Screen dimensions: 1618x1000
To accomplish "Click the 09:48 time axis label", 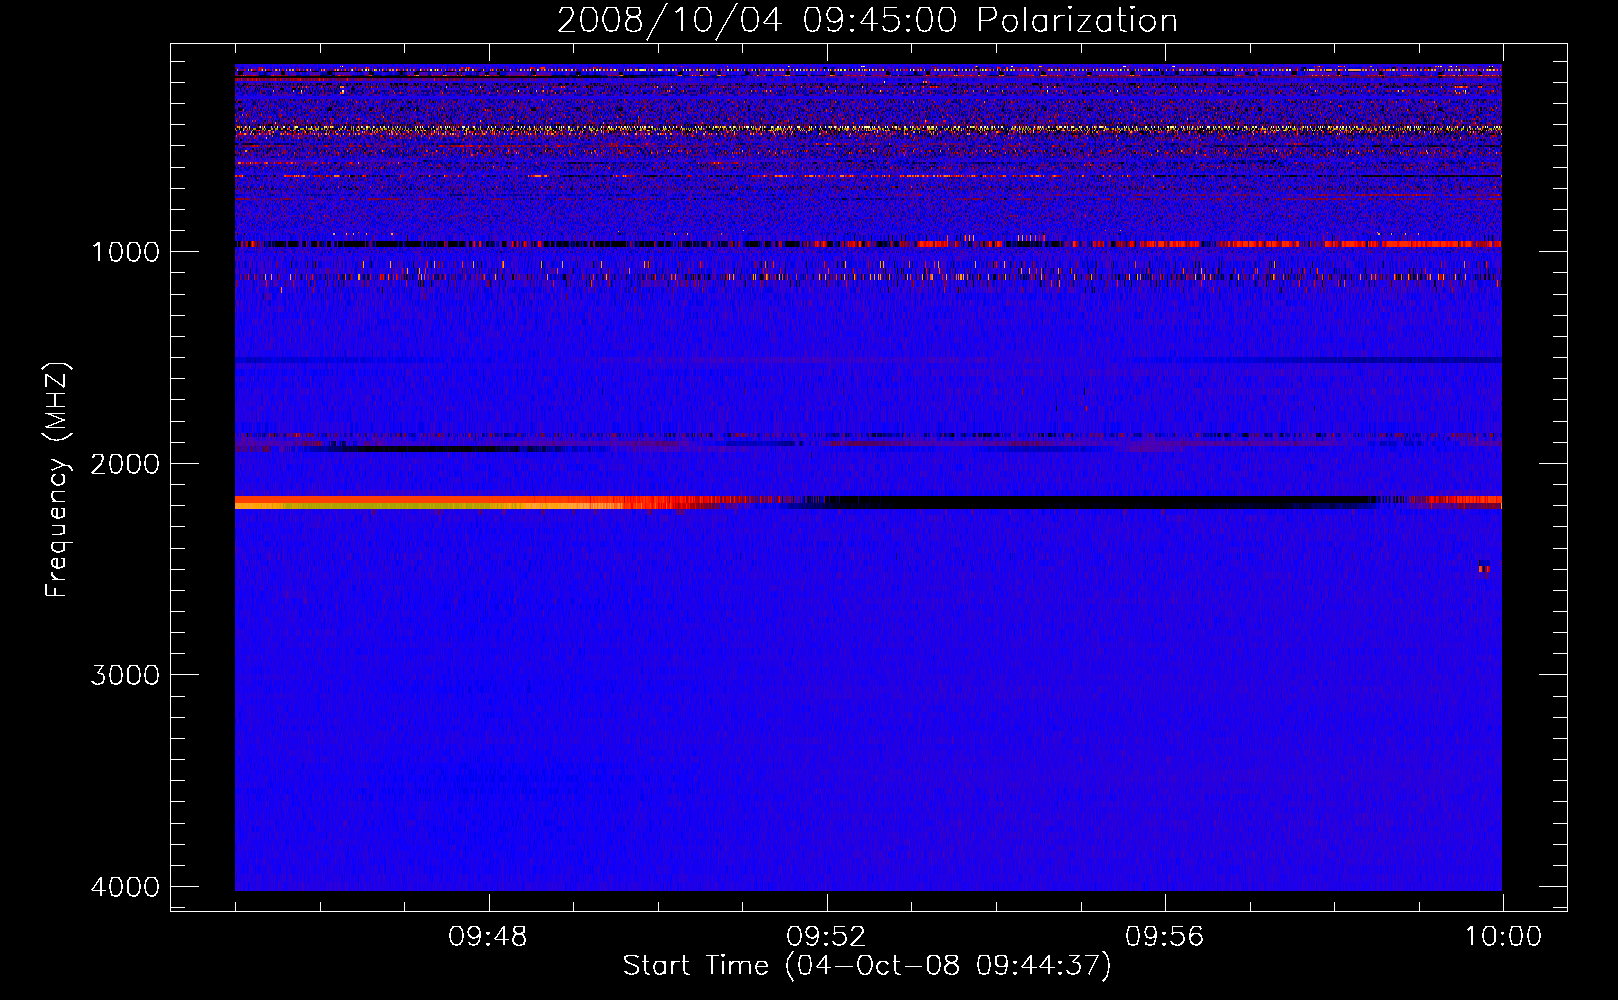I will coord(488,937).
